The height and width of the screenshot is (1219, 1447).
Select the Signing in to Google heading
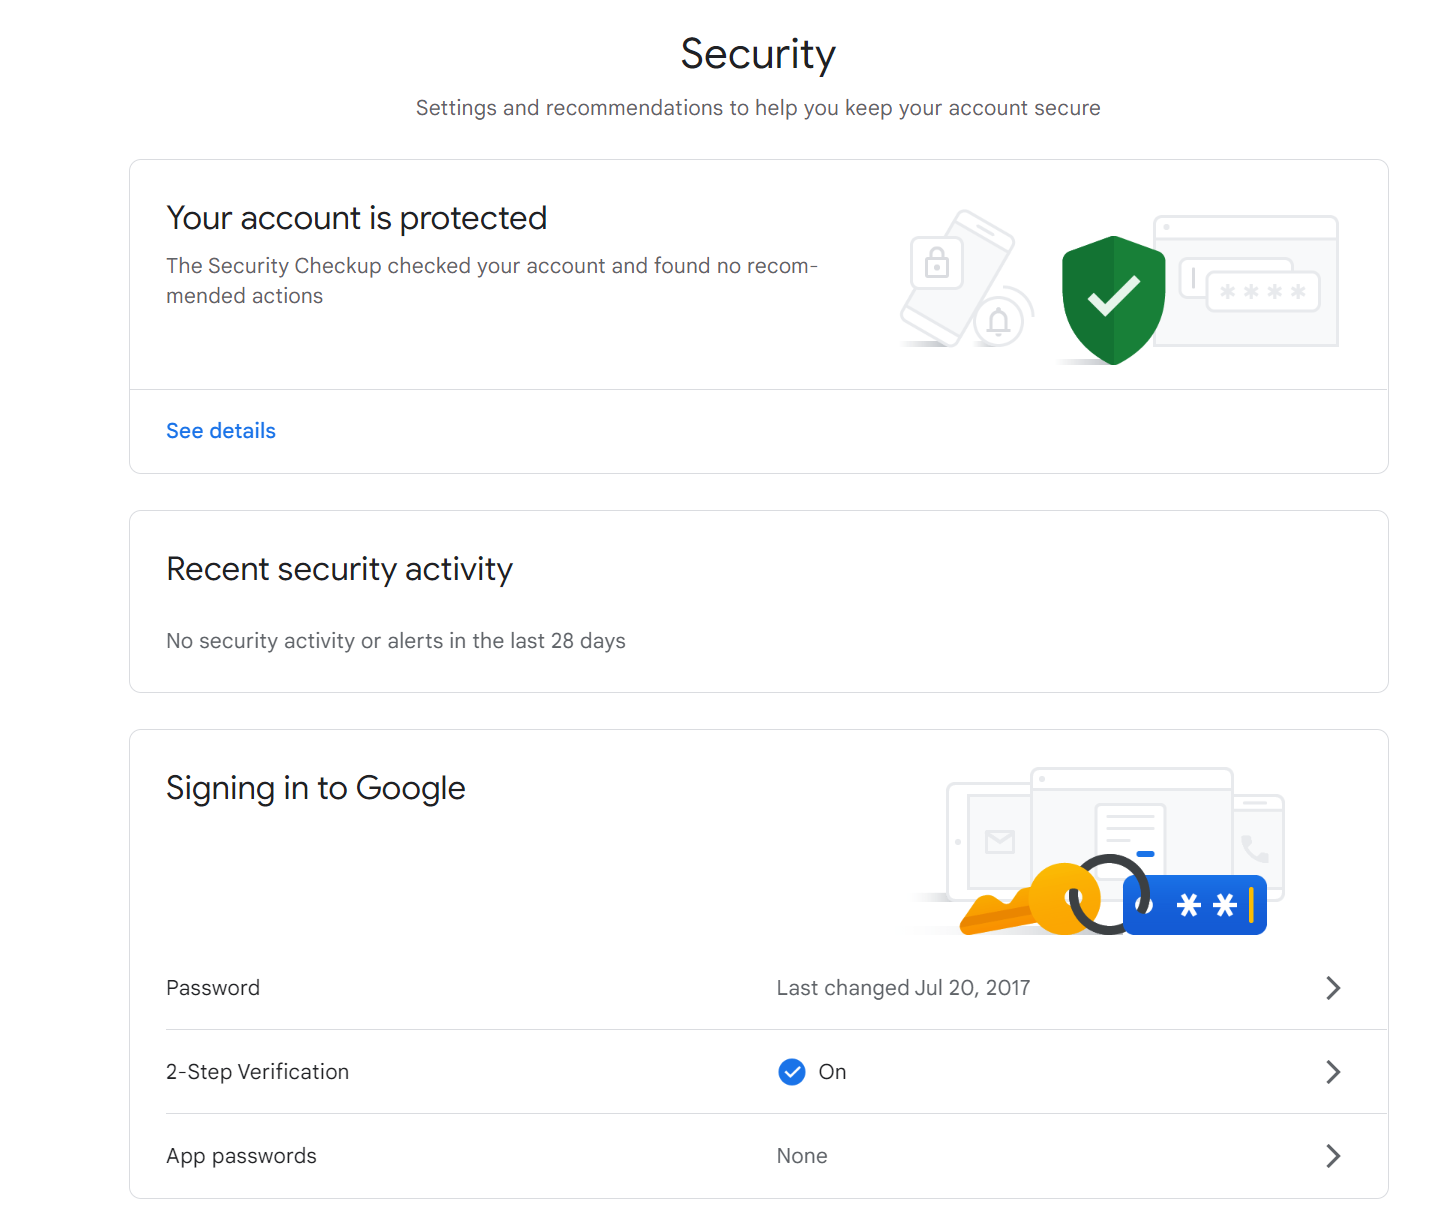coord(315,788)
